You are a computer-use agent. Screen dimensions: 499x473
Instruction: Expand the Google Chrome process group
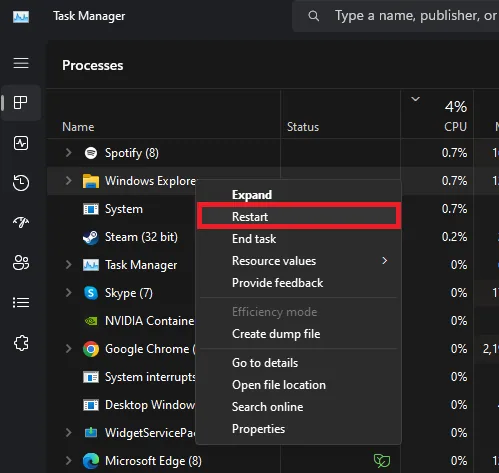68,349
